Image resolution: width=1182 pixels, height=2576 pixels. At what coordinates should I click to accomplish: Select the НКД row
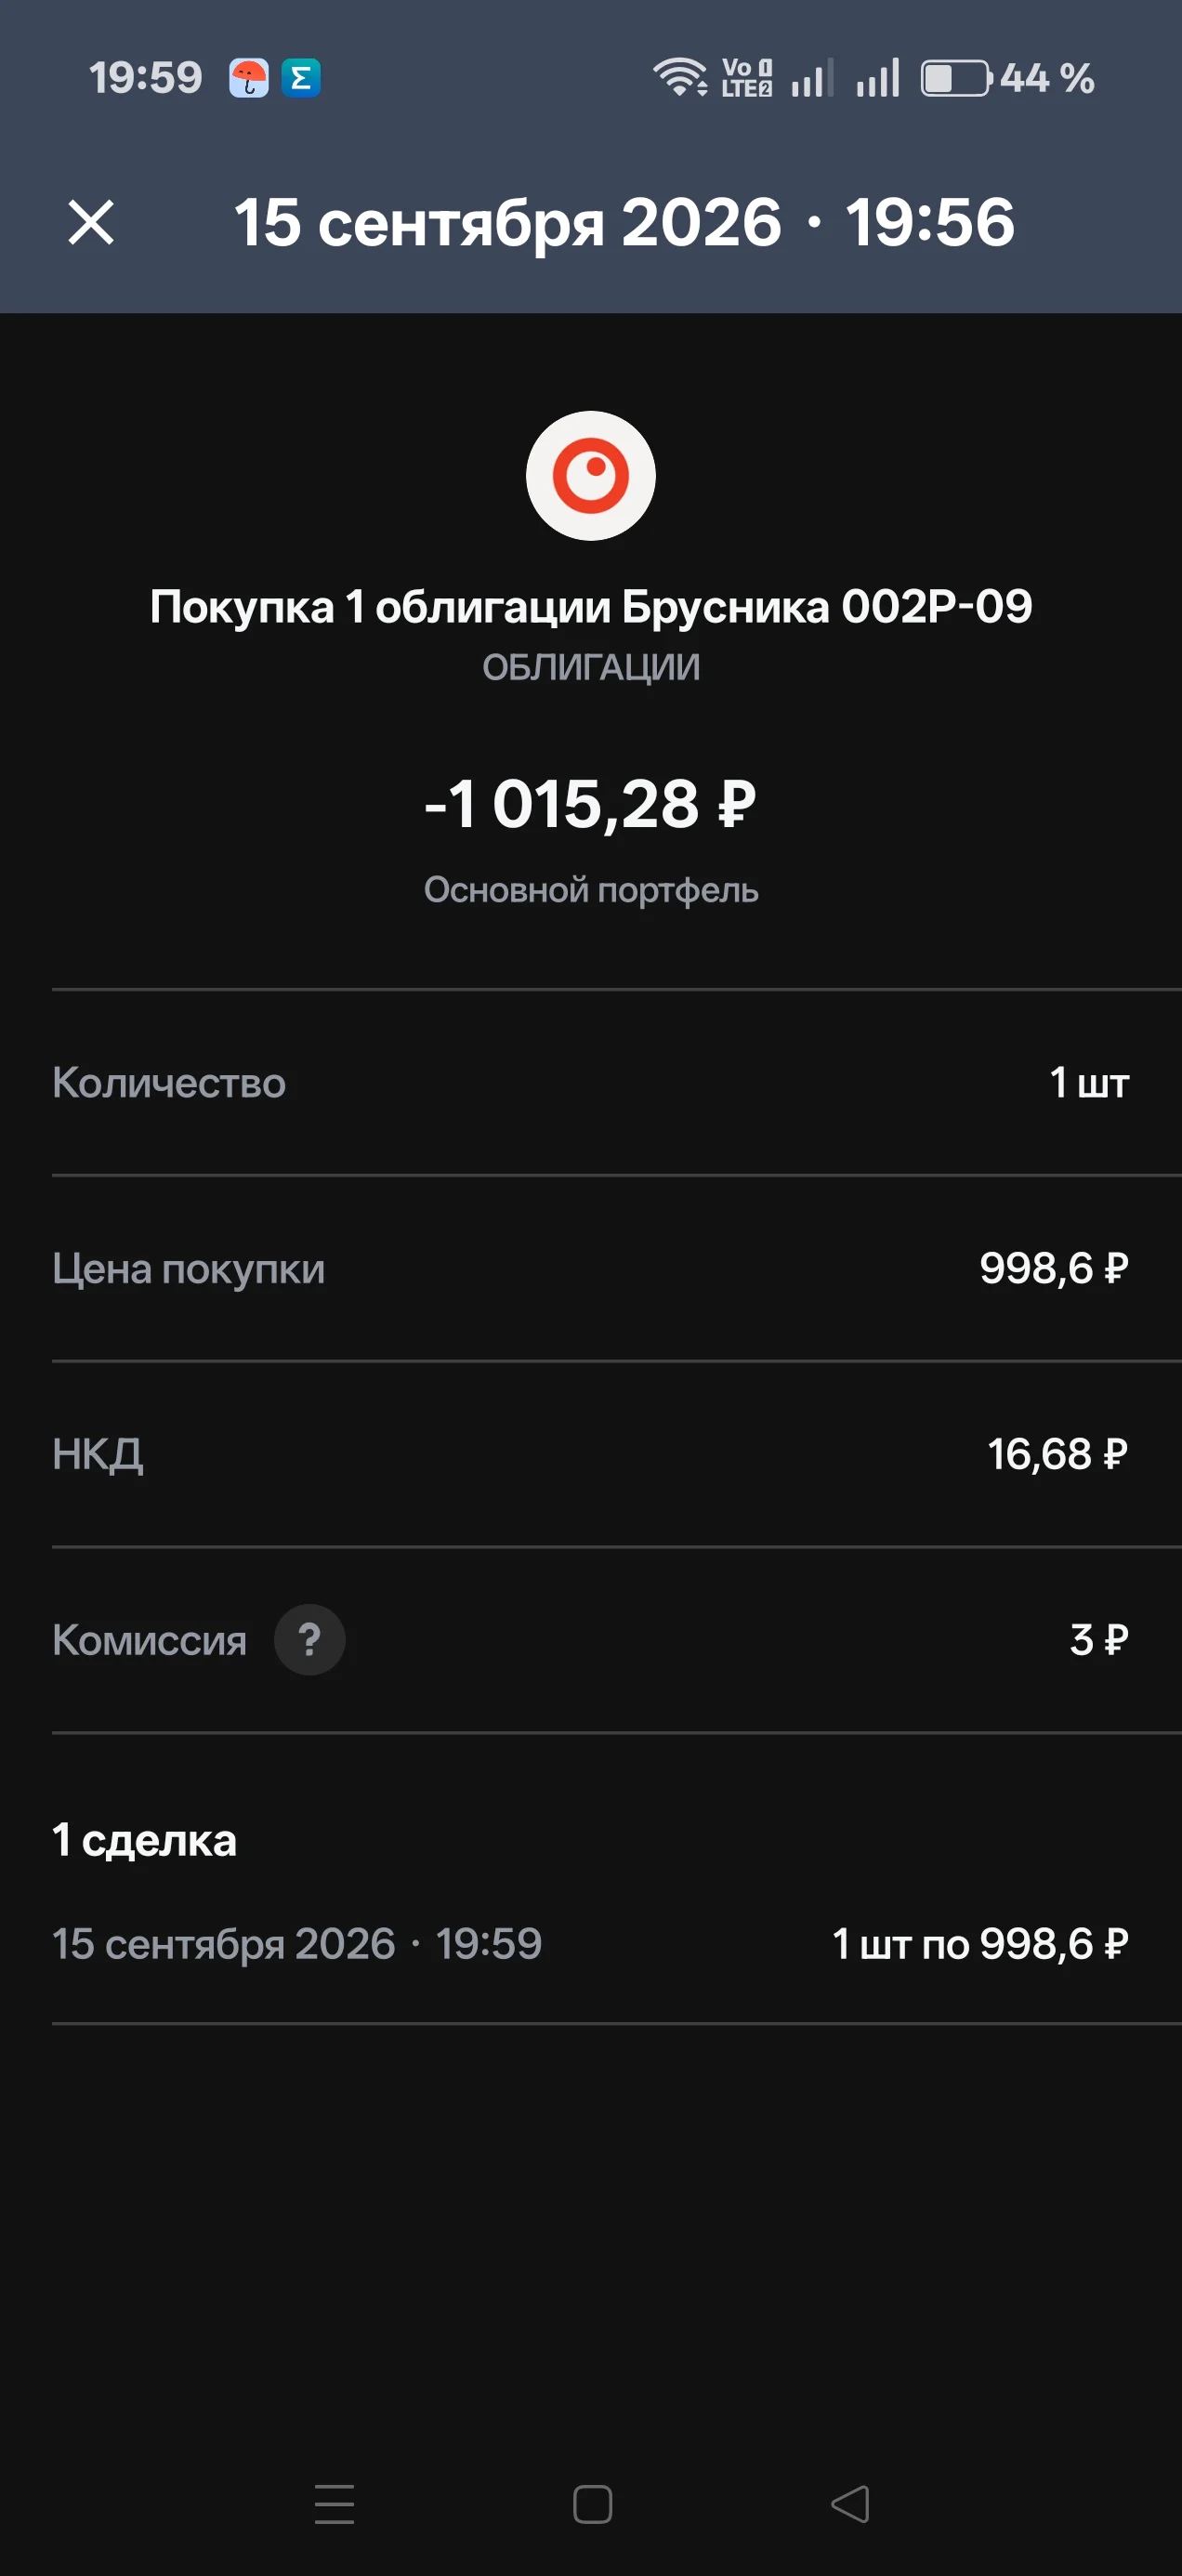(591, 1454)
